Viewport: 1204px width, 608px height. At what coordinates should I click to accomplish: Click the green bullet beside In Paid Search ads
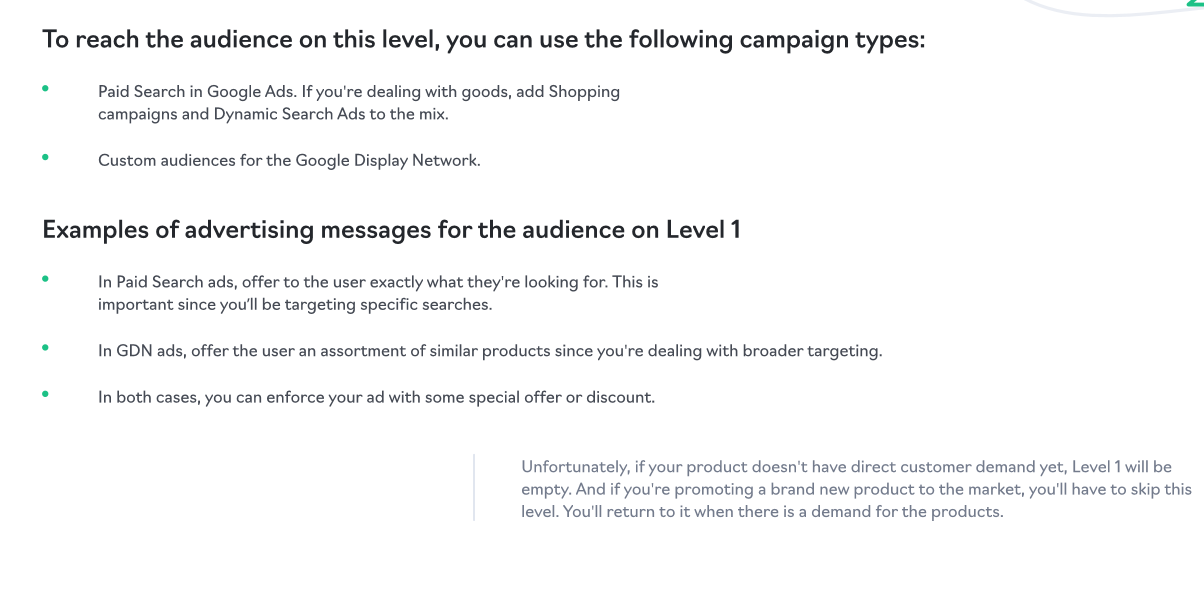click(45, 279)
